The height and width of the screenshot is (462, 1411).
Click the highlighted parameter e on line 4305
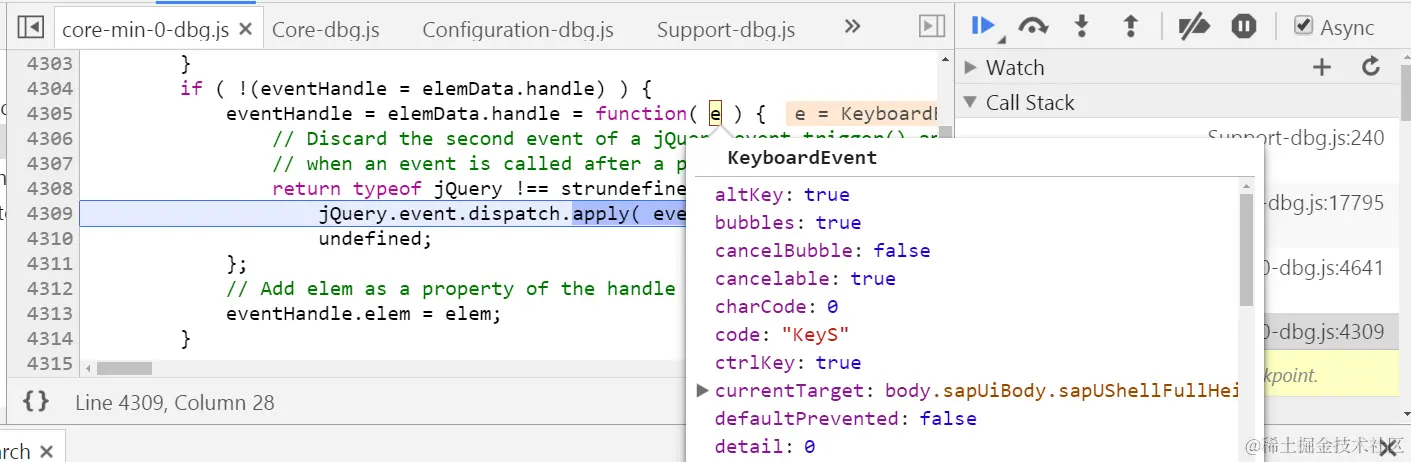[715, 113]
